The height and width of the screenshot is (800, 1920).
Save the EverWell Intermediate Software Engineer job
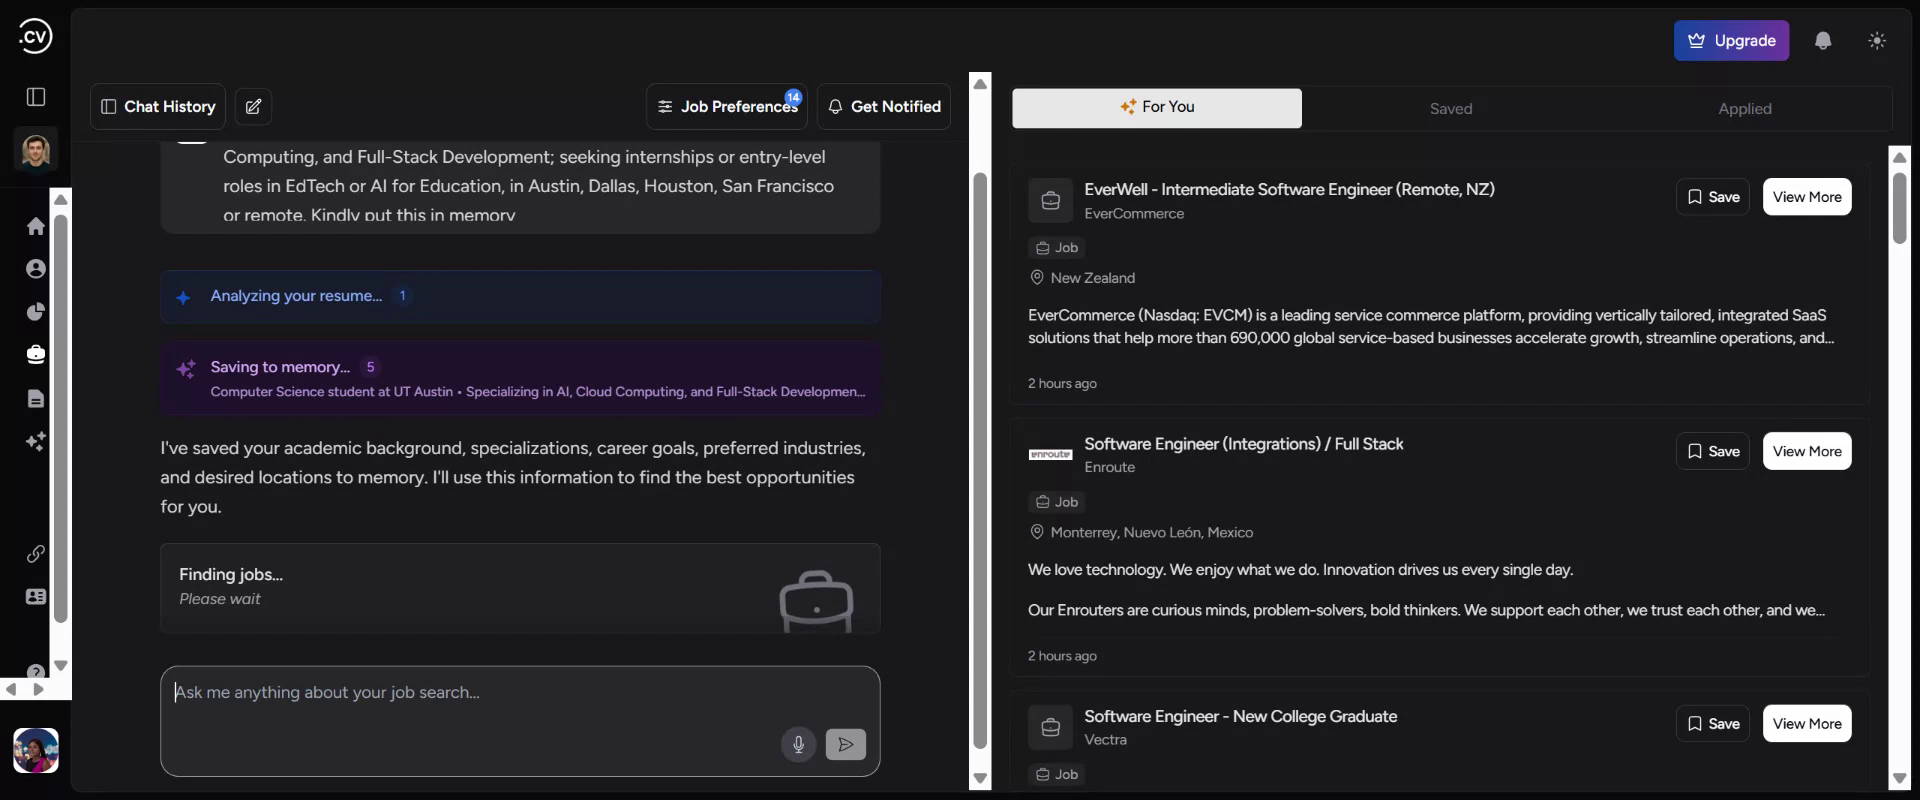[x=1713, y=197]
